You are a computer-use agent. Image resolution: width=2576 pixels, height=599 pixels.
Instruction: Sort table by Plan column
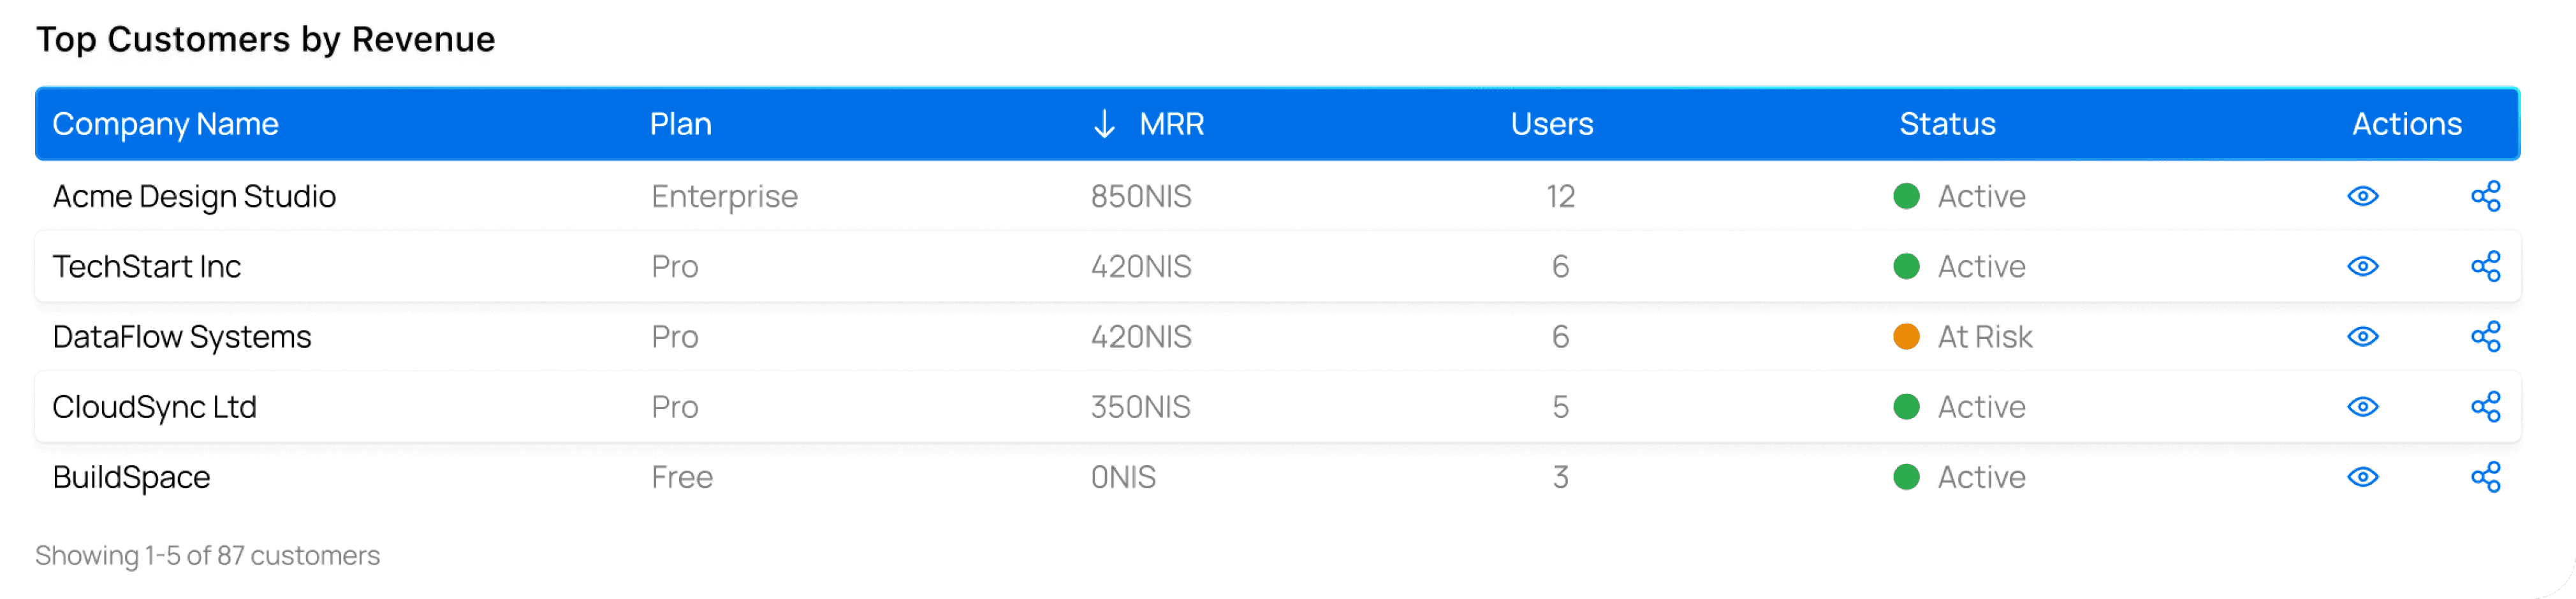click(x=680, y=124)
